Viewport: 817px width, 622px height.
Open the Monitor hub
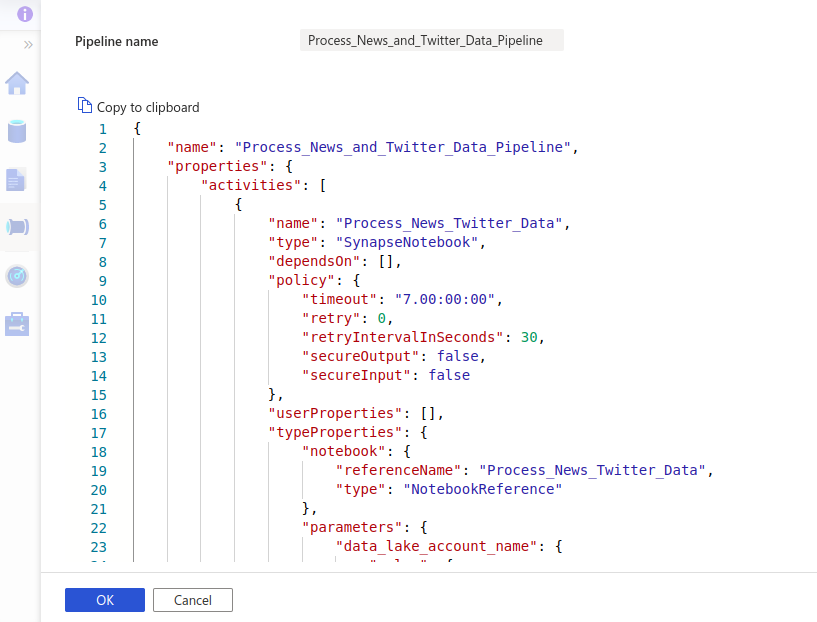[x=17, y=276]
